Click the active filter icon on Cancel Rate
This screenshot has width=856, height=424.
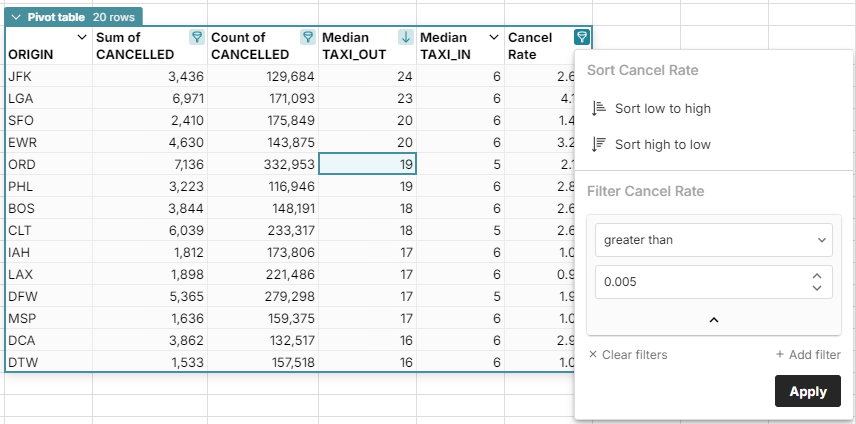coord(581,37)
